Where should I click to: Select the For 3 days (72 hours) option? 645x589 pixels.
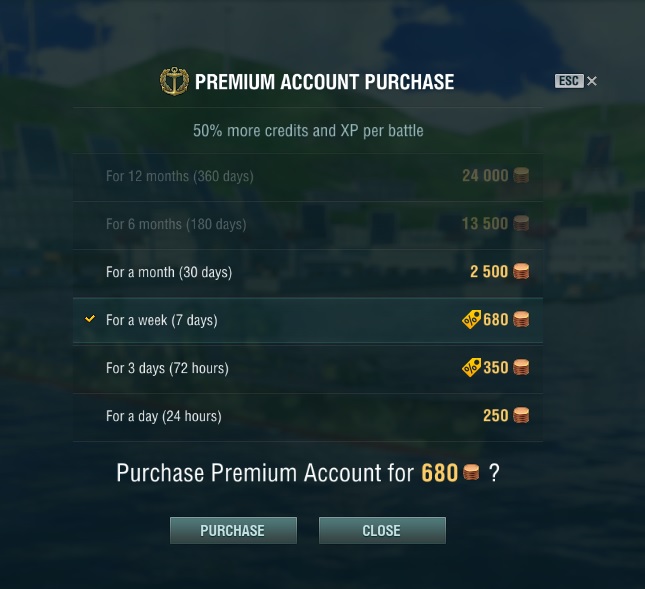coord(308,368)
